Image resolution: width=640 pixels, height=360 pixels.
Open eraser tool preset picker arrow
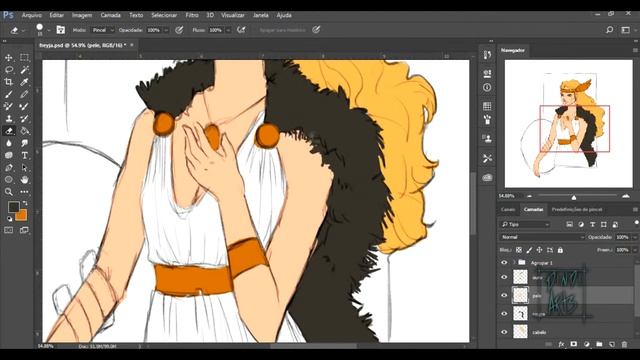pyautogui.click(x=23, y=30)
